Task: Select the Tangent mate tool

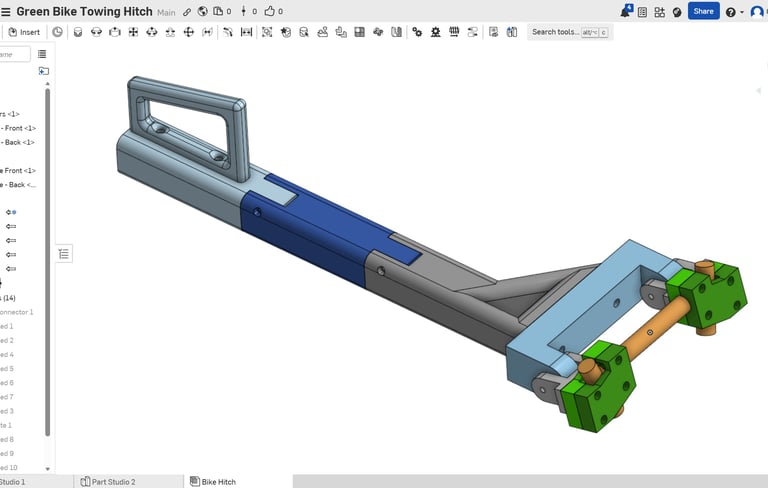Action: coord(228,32)
